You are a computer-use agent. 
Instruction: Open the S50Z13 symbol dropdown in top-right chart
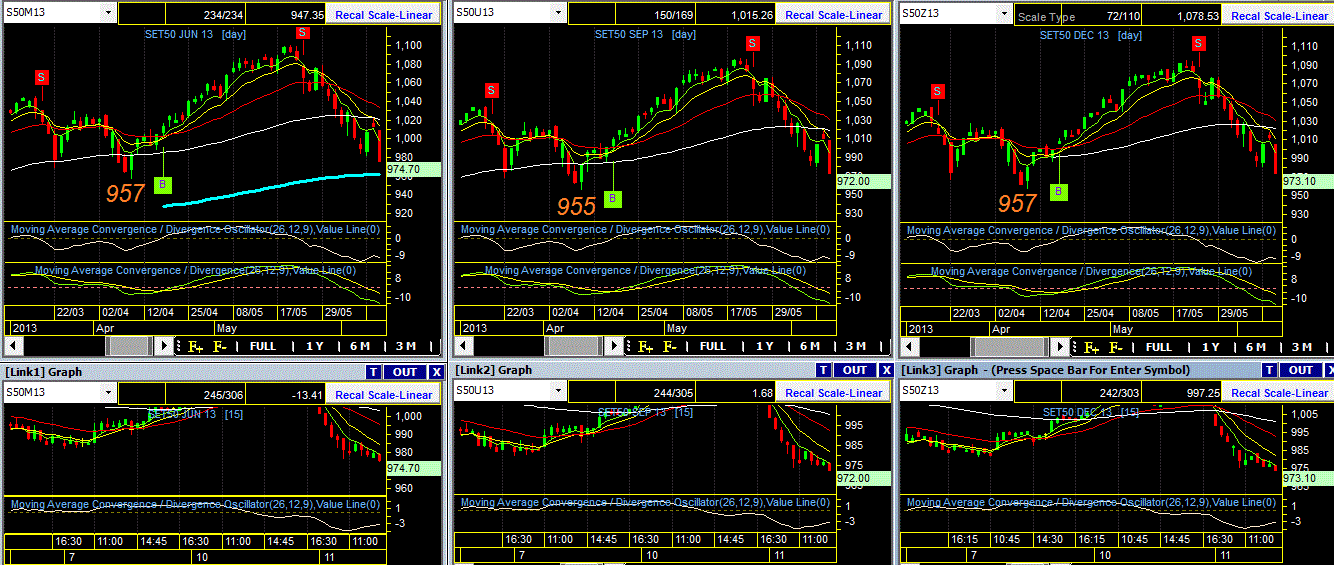1003,14
